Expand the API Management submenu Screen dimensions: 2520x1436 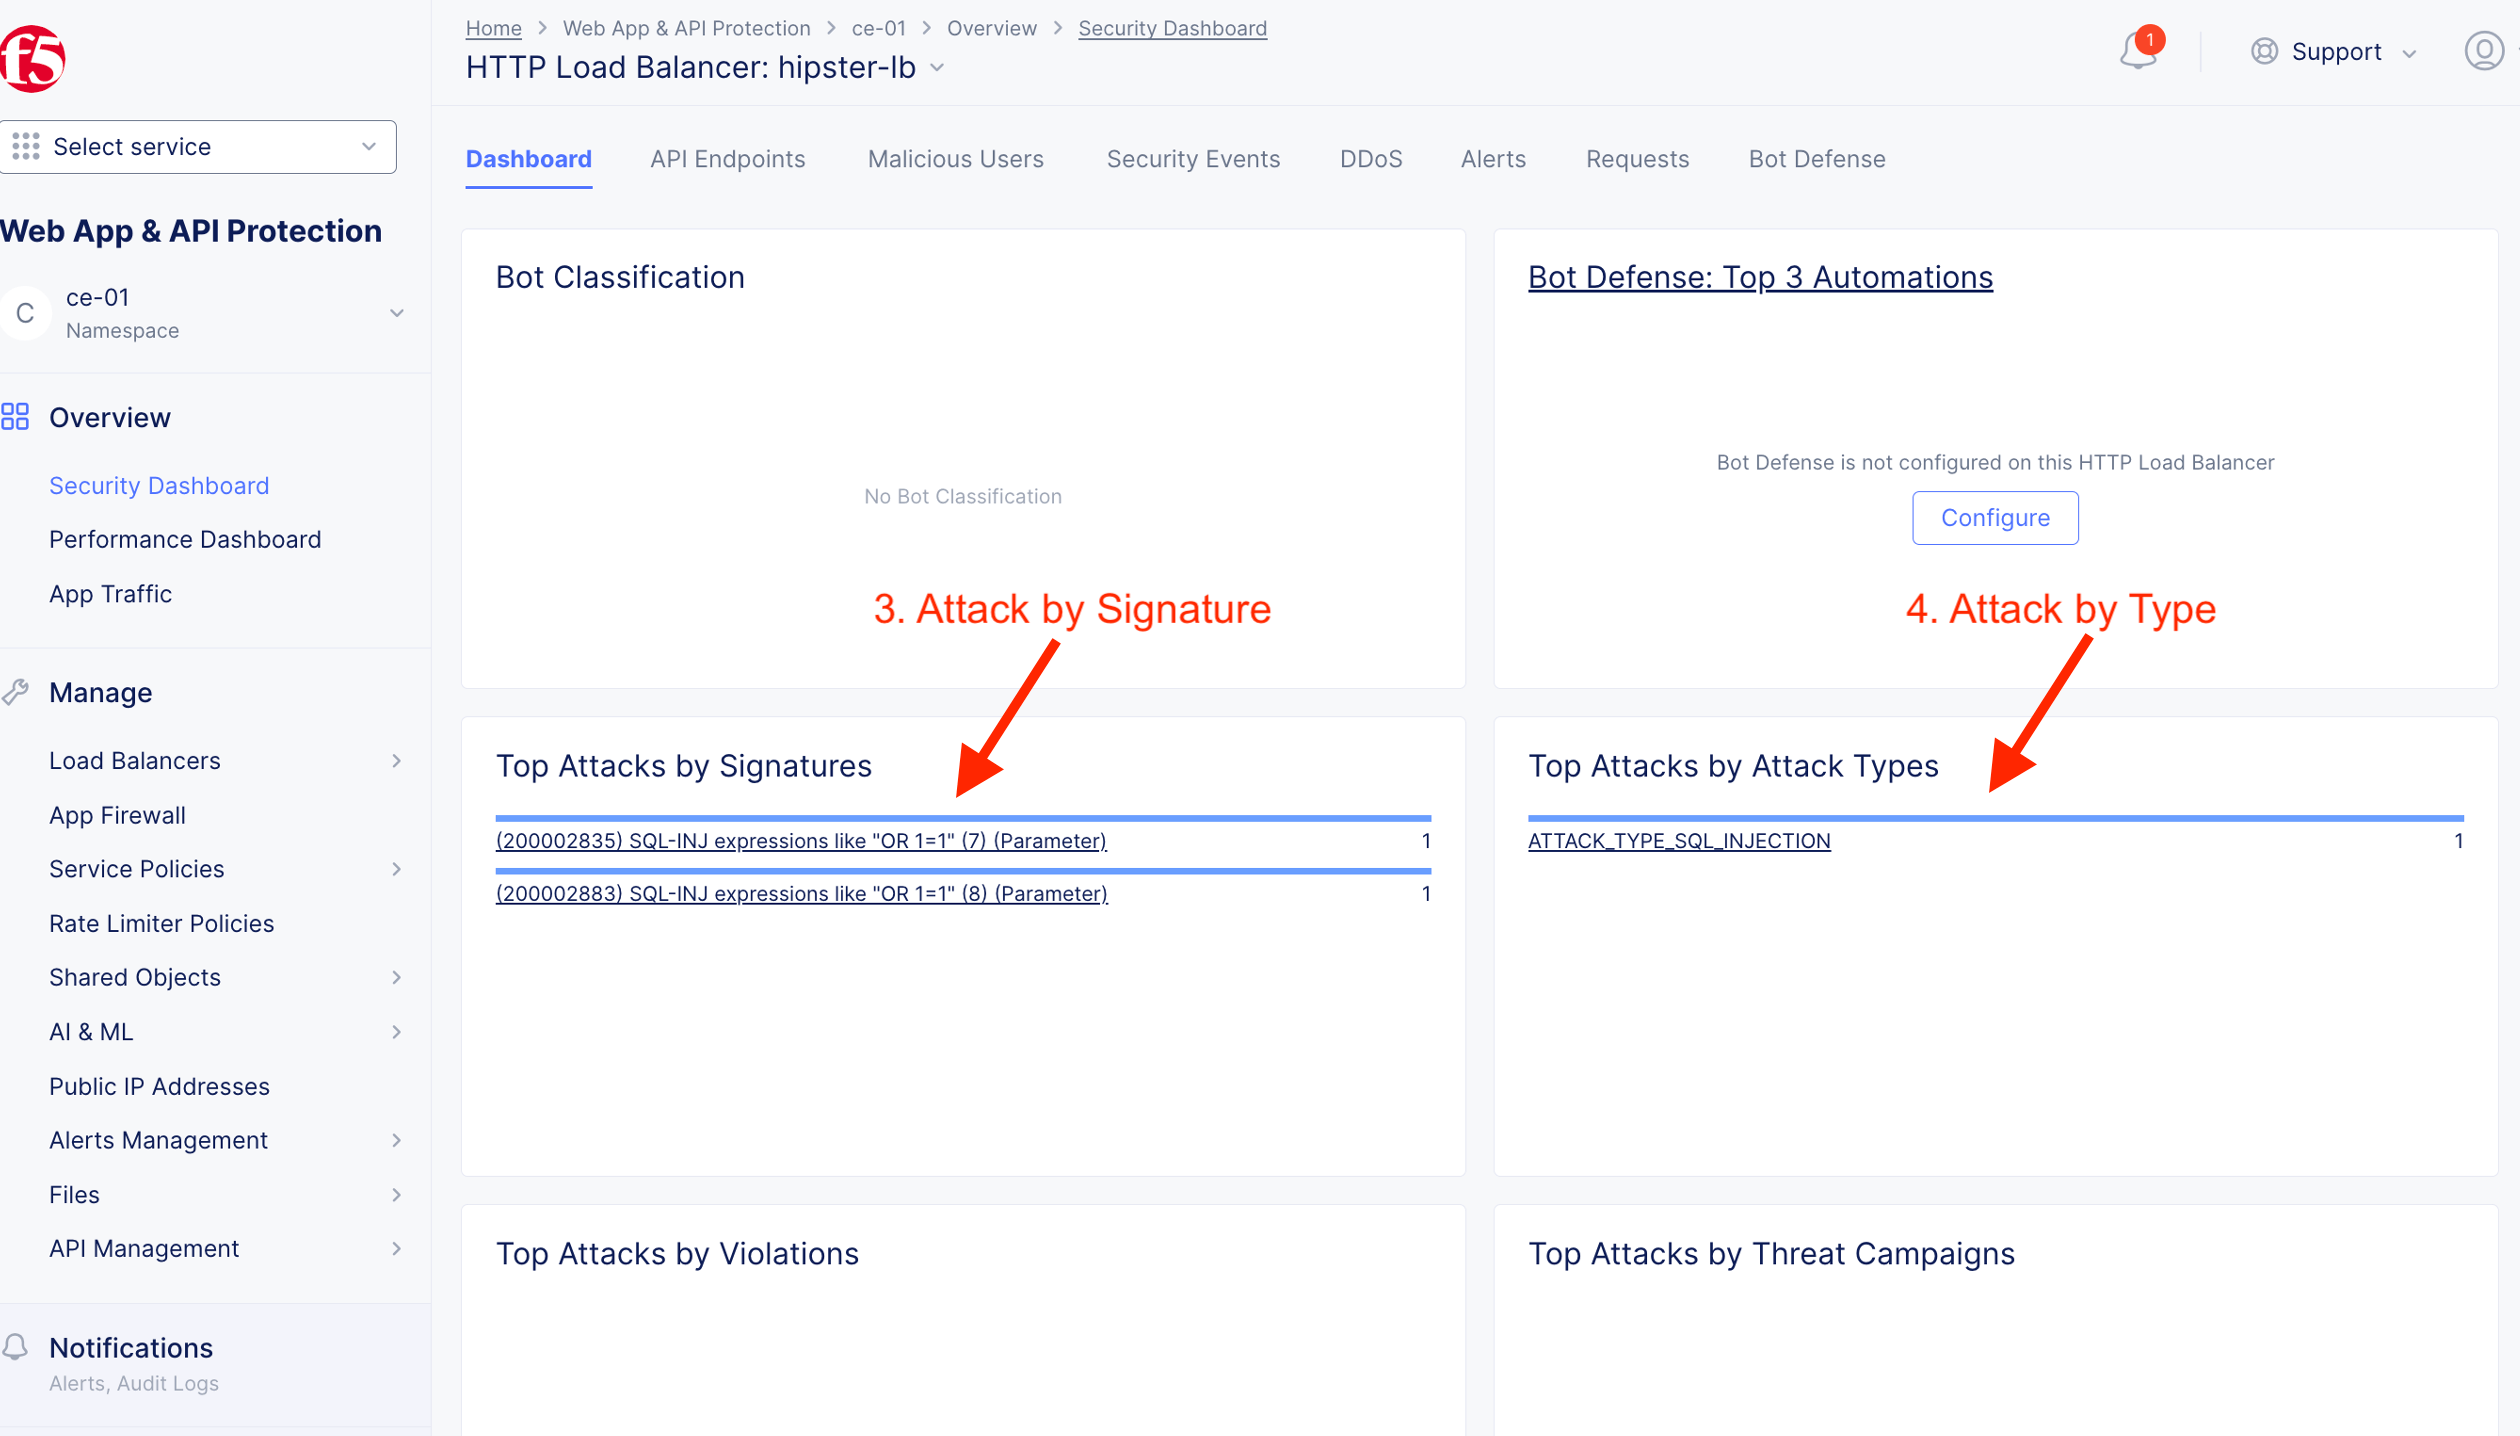pos(397,1248)
